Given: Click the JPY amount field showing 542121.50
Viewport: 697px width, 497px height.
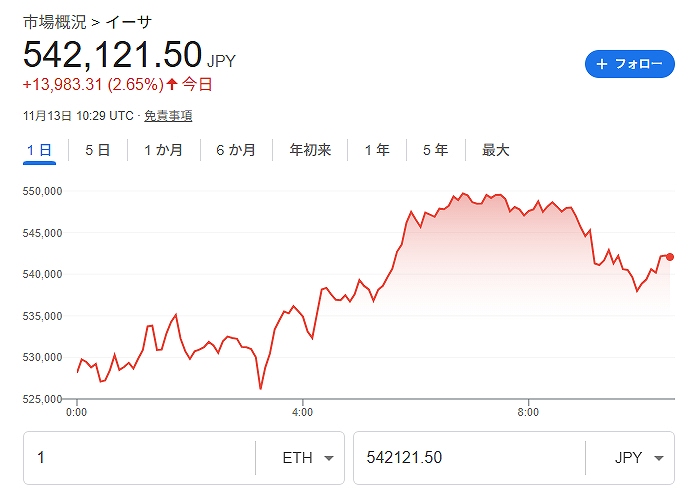Looking at the screenshot, I should (x=468, y=458).
